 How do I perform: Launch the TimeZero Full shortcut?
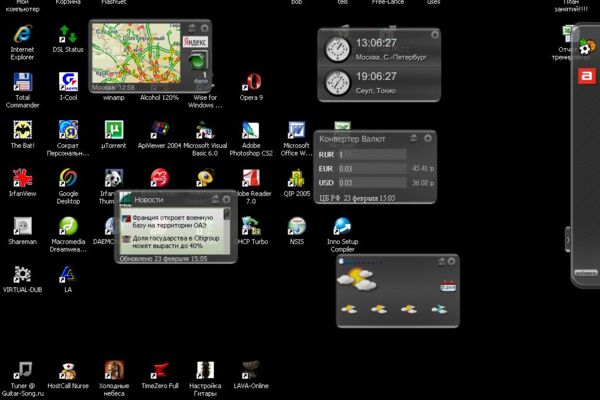click(x=160, y=371)
